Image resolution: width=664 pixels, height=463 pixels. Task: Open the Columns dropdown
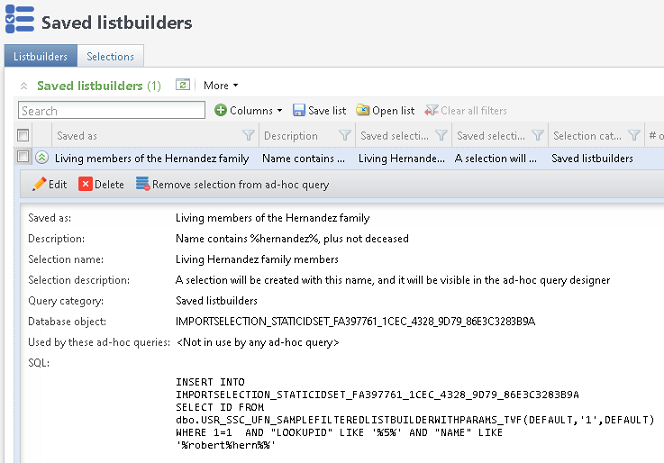[x=249, y=111]
